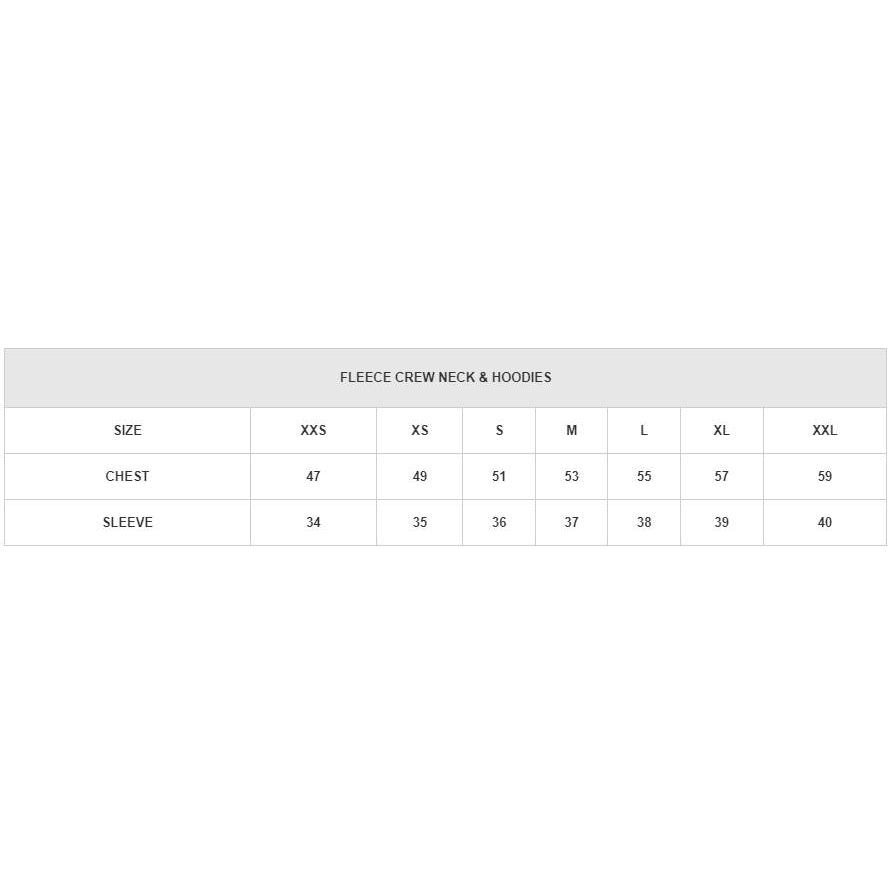
Task: Click the CHEST row label
Action: (128, 477)
